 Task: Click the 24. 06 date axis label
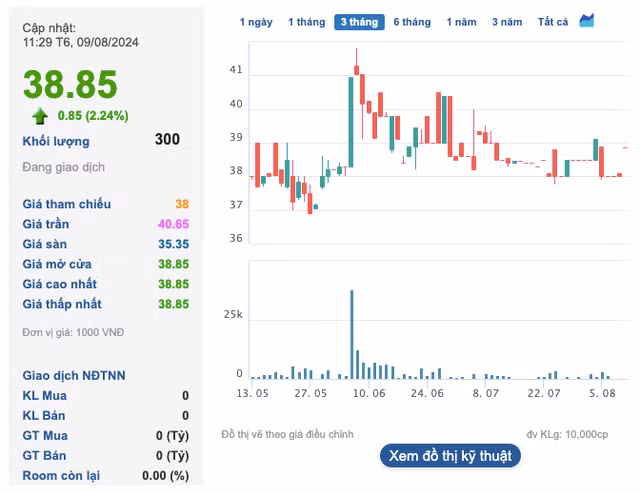pos(427,393)
